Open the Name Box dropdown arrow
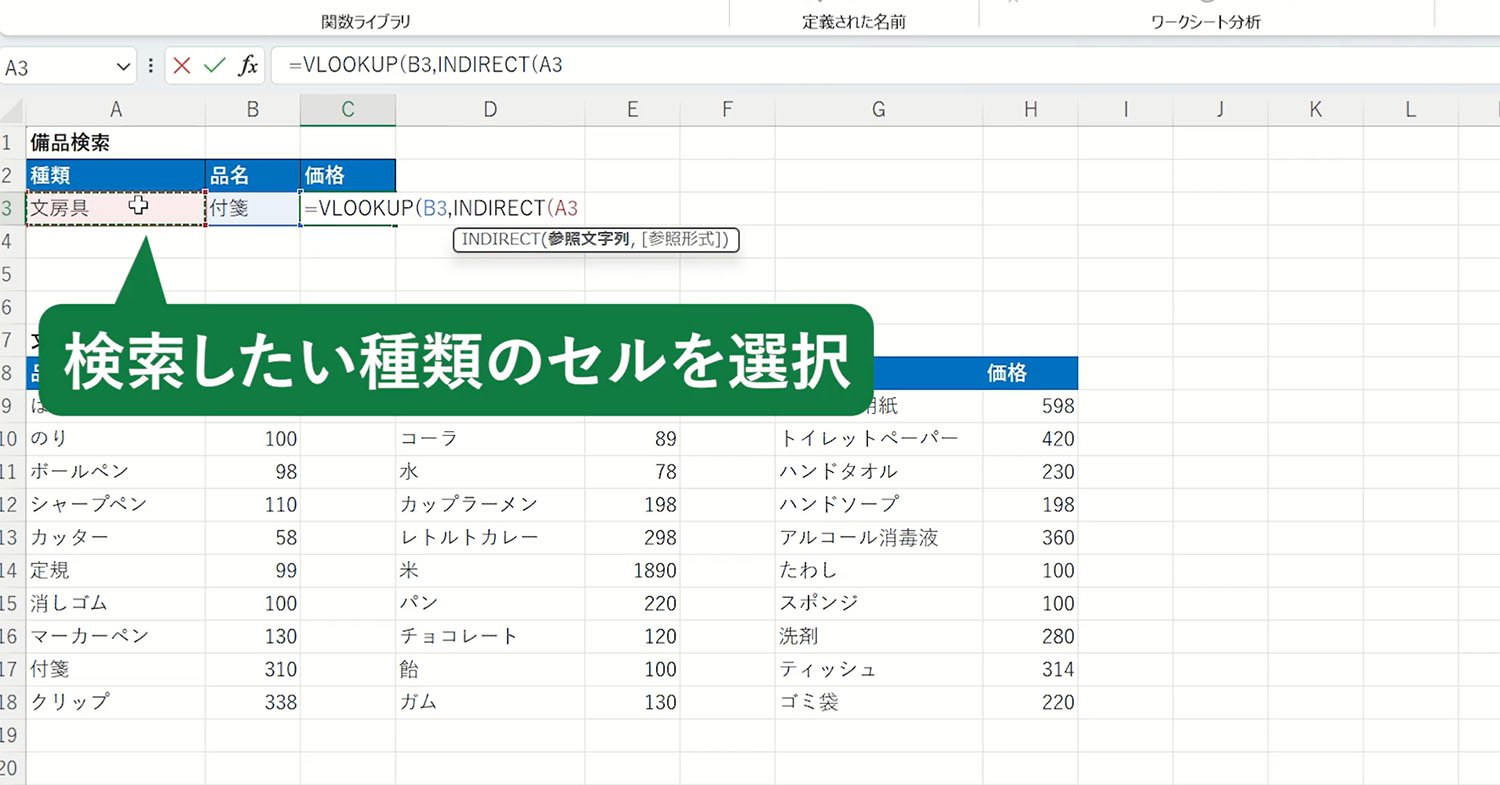The width and height of the screenshot is (1500, 785). [124, 67]
